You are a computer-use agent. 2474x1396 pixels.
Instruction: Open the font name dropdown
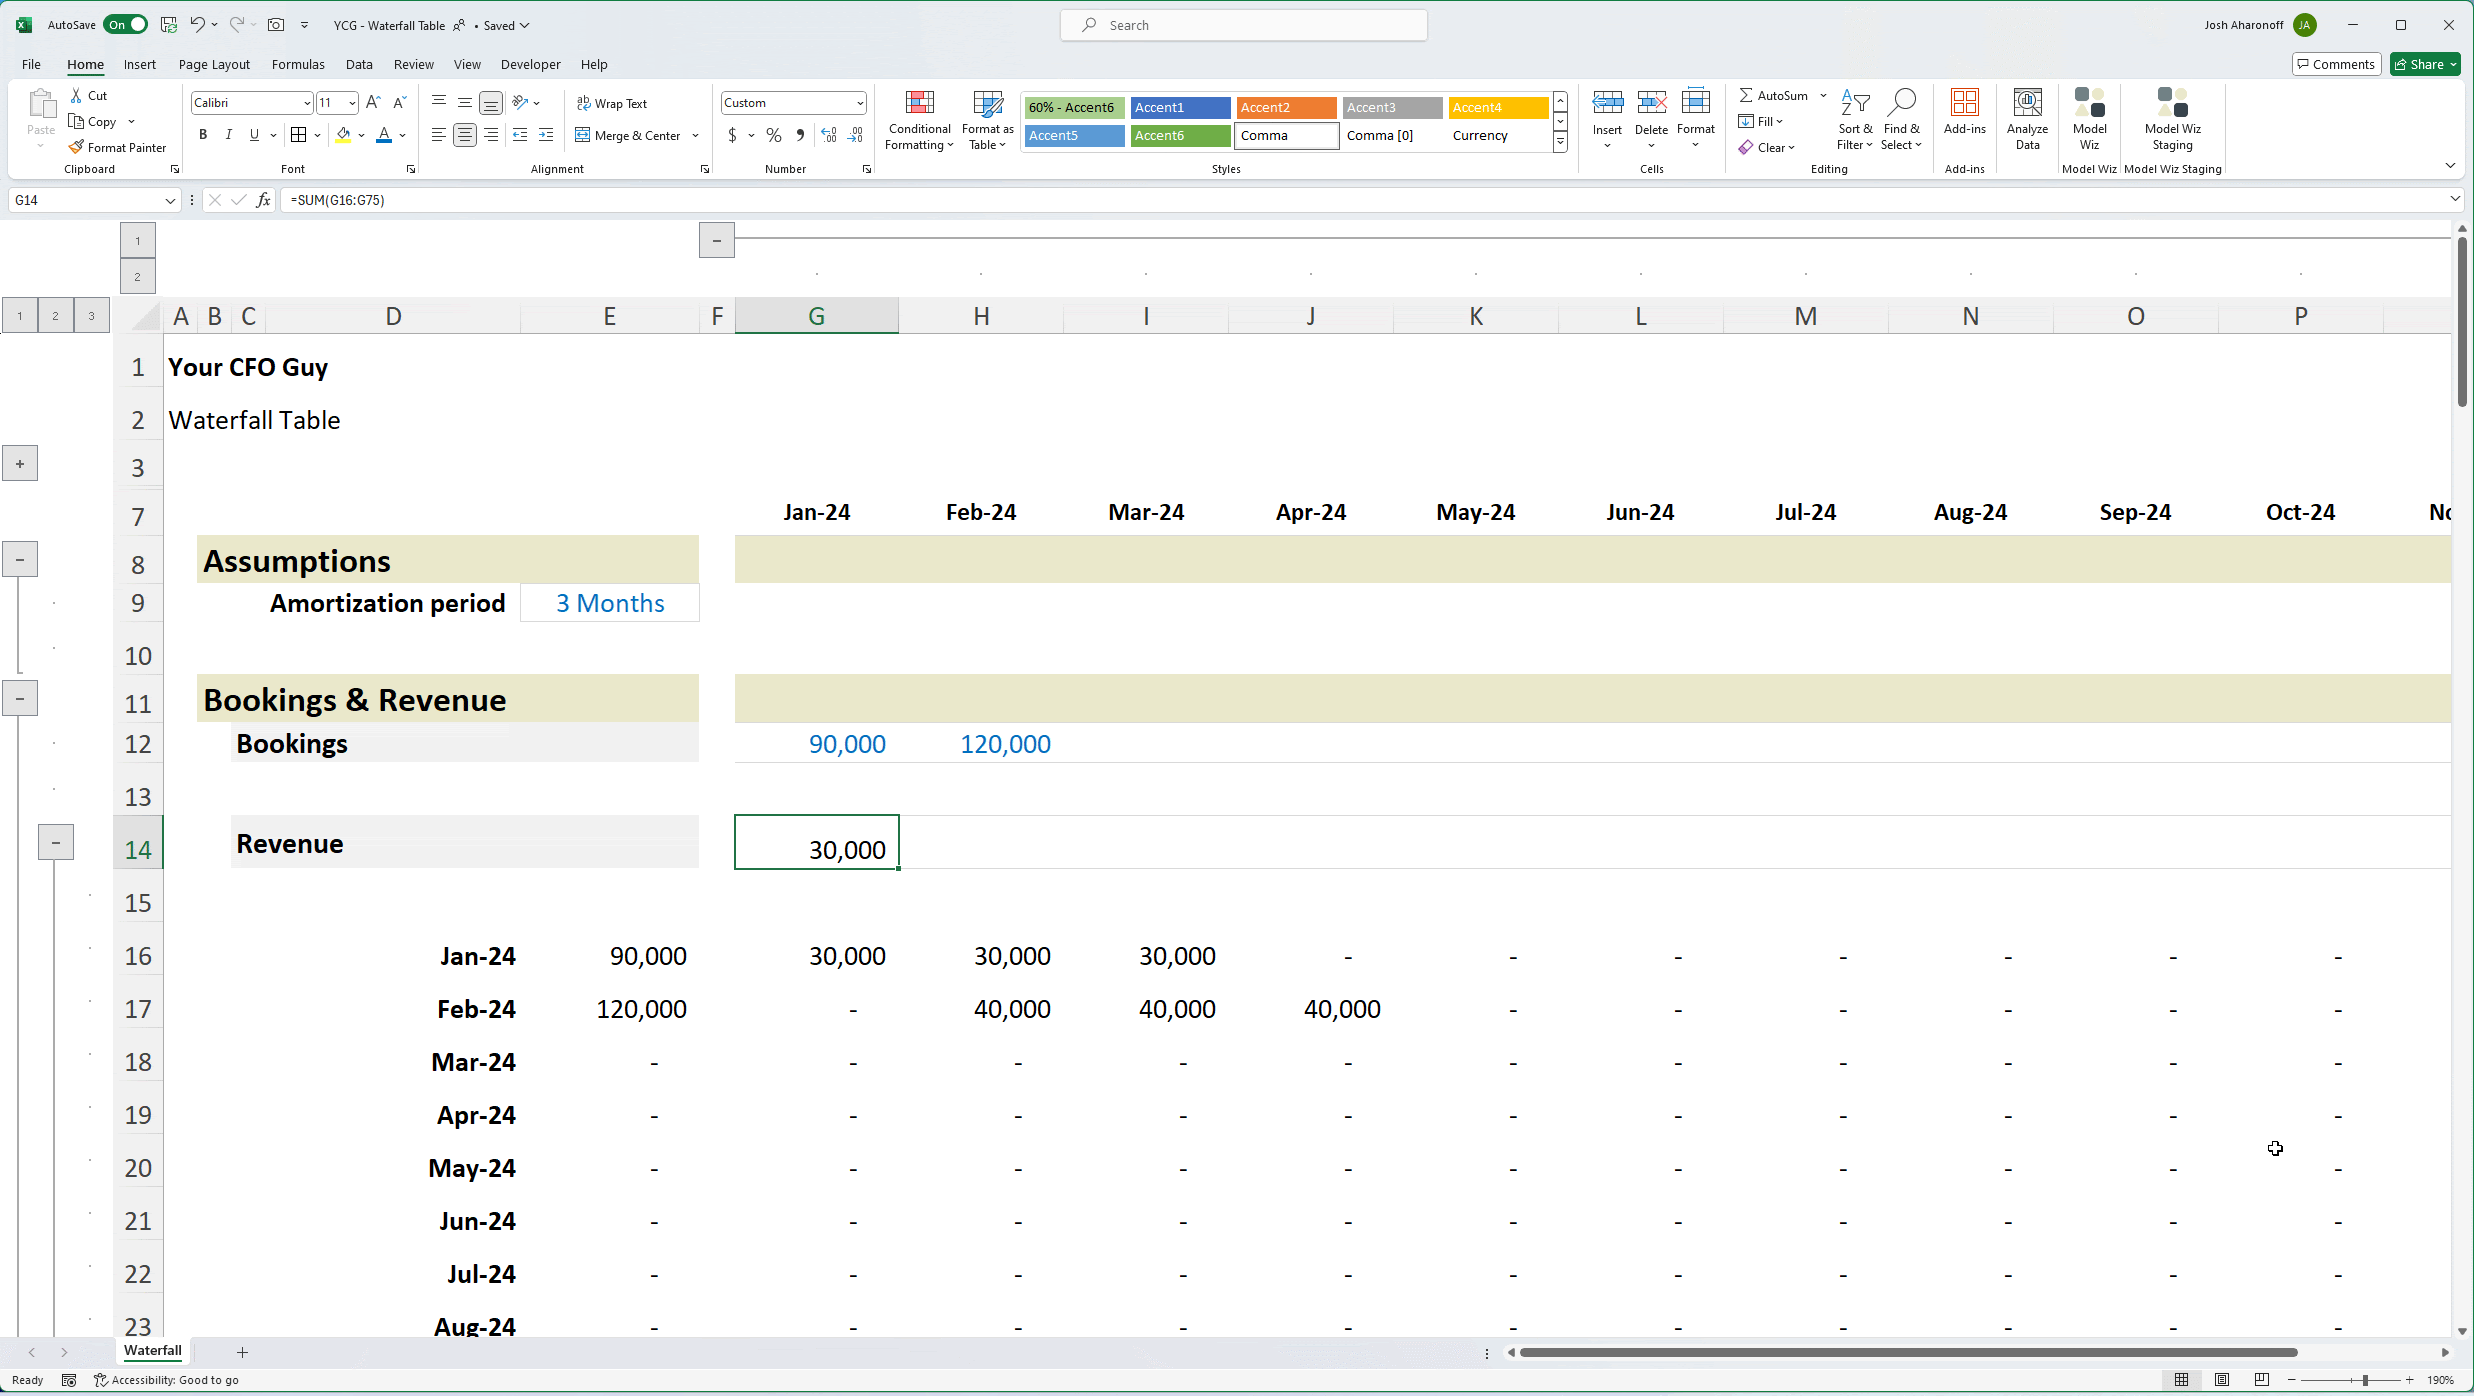pos(305,102)
